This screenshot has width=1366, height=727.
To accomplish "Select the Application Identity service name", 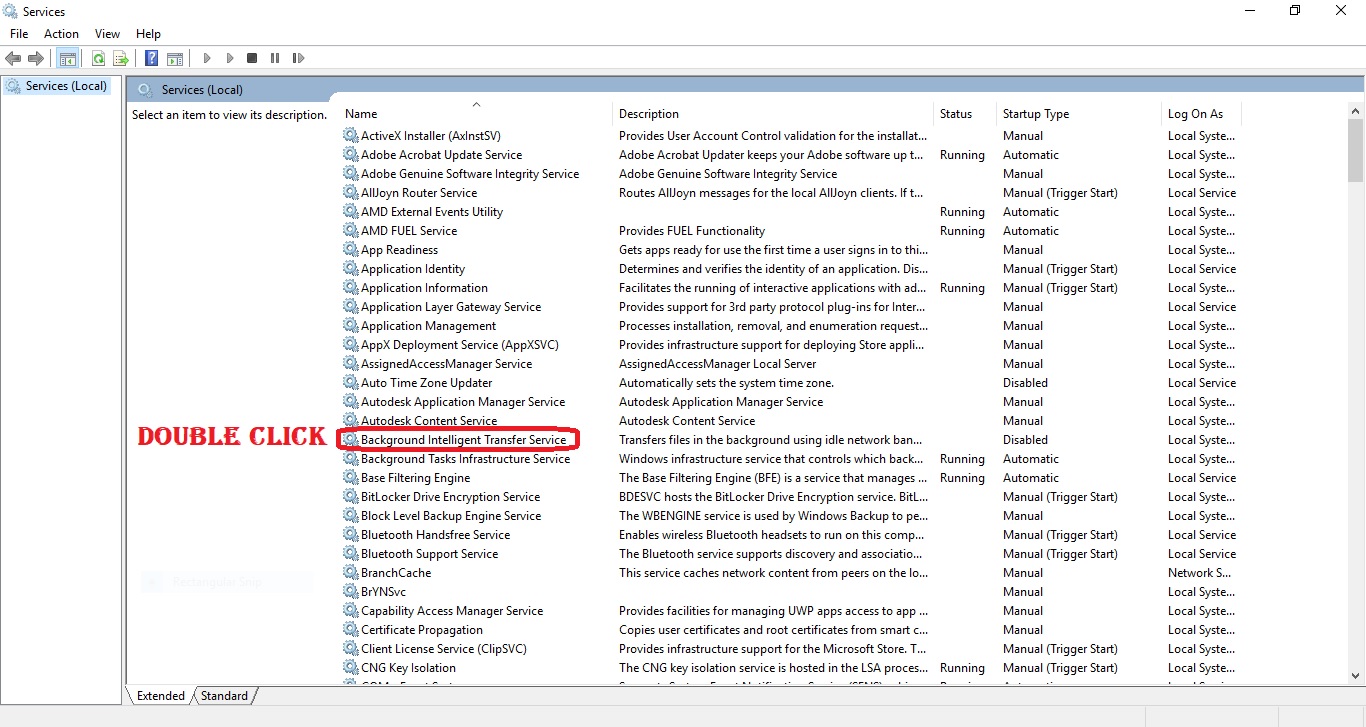I will 413,268.
